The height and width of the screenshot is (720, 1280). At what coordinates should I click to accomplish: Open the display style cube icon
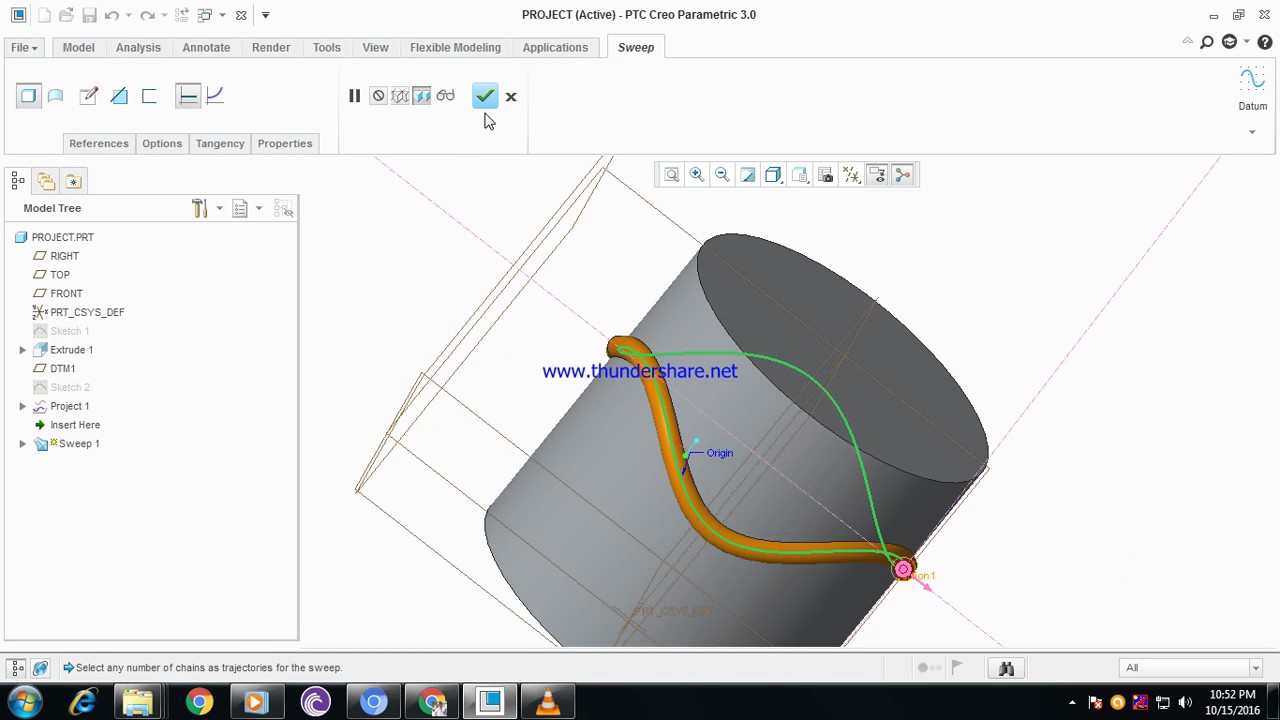click(x=772, y=175)
